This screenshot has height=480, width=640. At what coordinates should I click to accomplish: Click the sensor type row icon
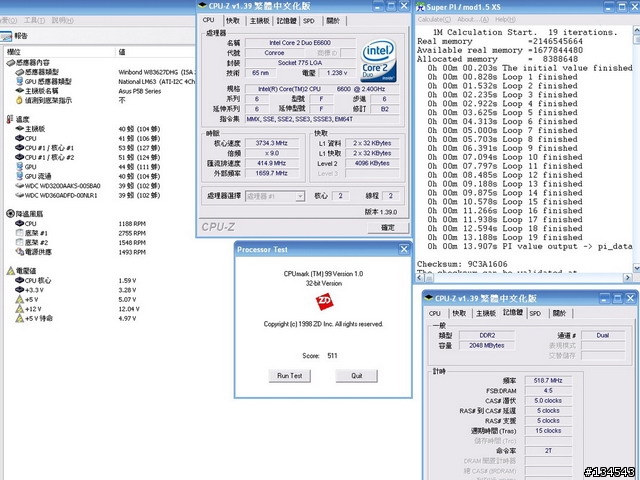(20, 72)
